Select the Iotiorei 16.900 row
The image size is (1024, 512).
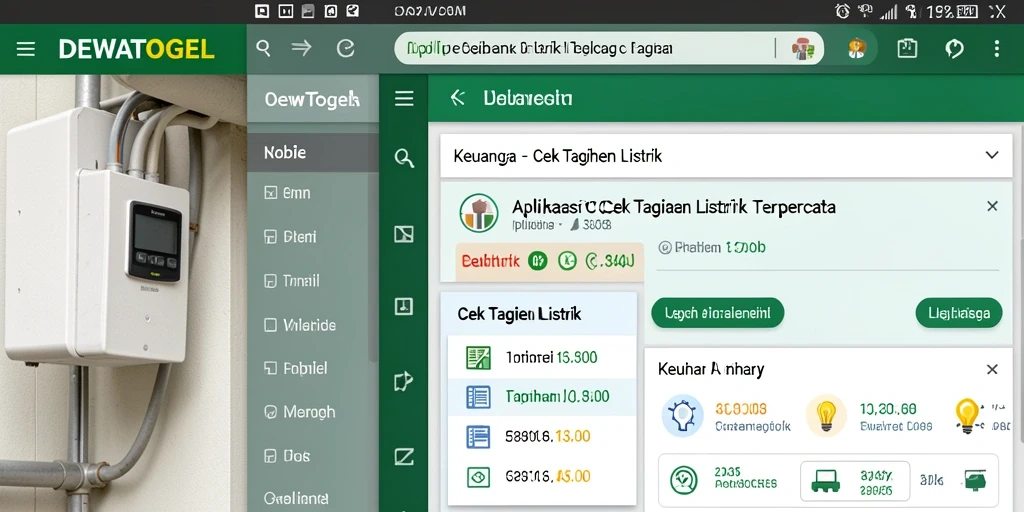[541, 357]
